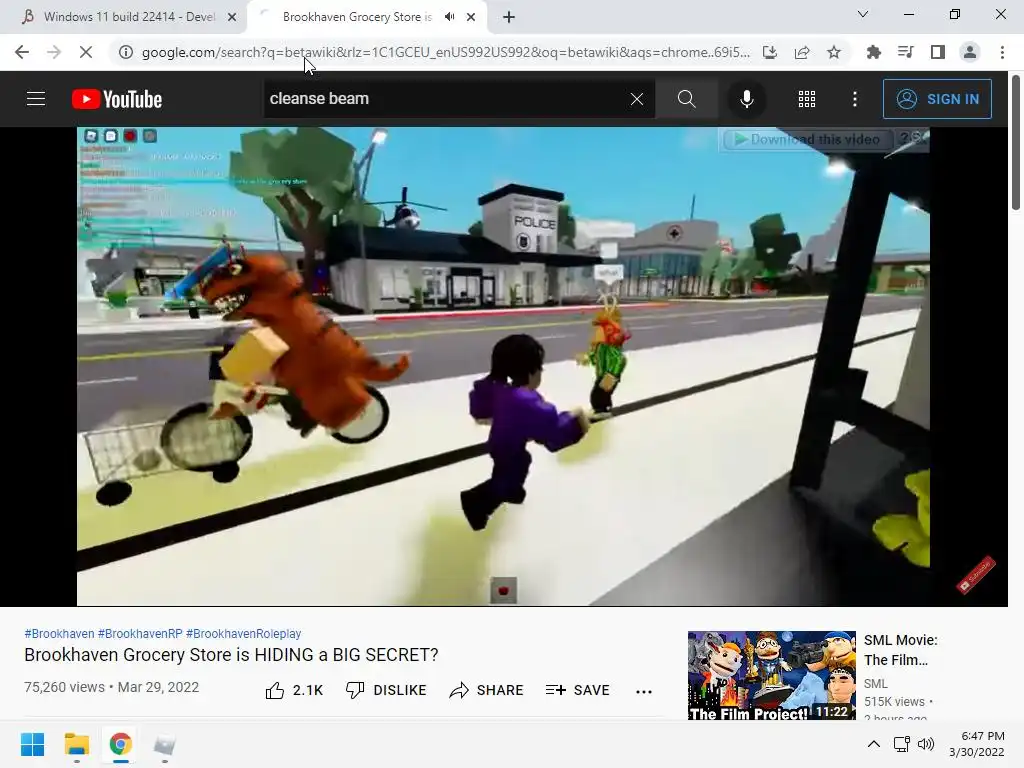Screen dimensions: 1024x768
Task: Go to YouTube home via logo
Action: [x=117, y=99]
